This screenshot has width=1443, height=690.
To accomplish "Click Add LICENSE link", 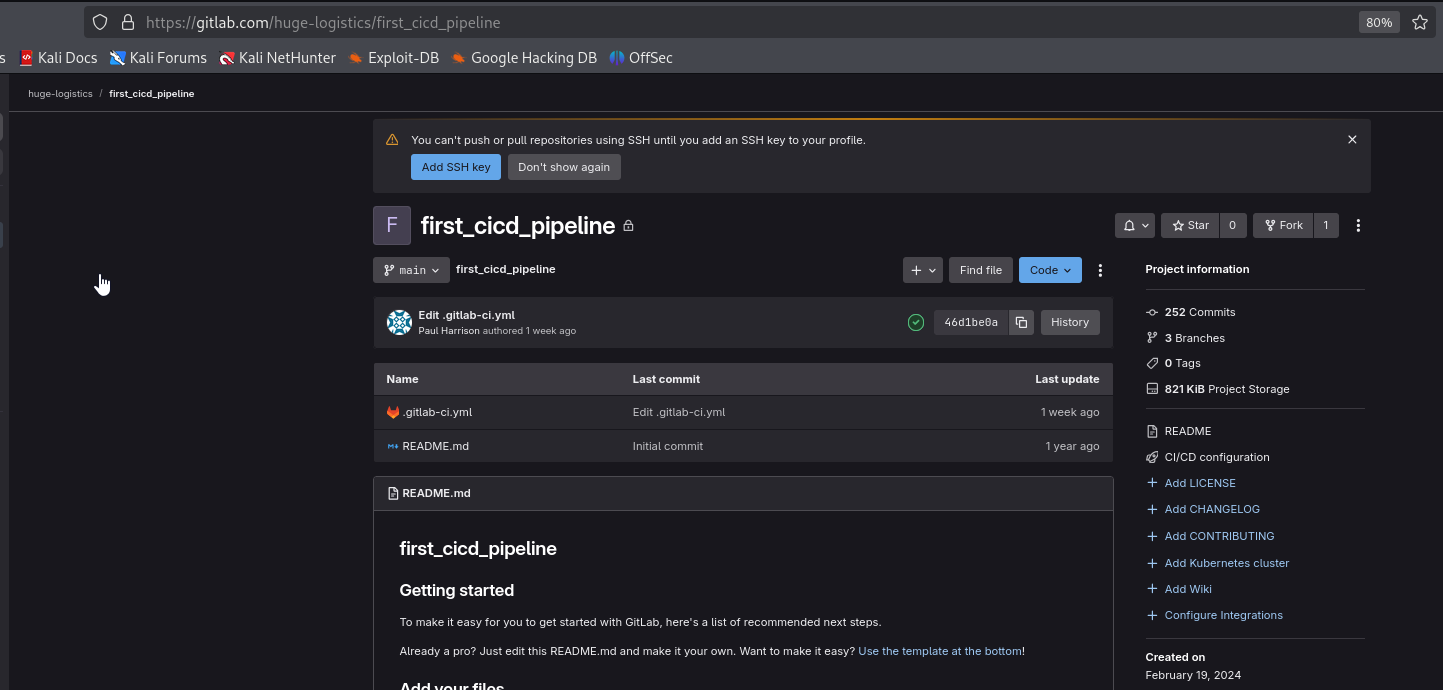I will [1200, 483].
